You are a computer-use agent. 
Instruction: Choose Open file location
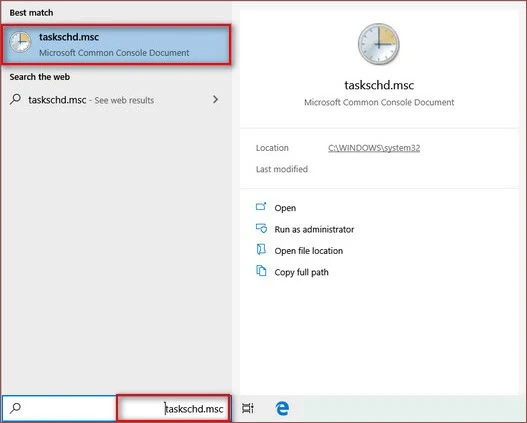[x=309, y=251]
